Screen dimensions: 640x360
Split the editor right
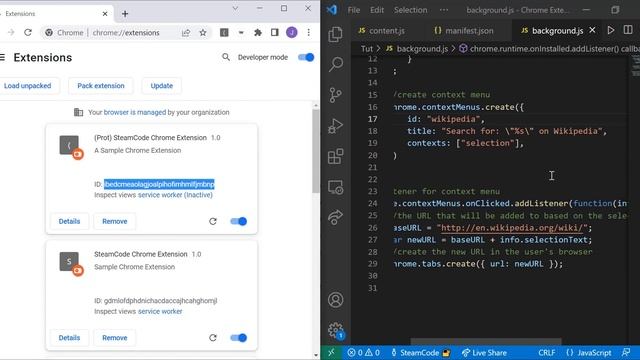tap(628, 30)
